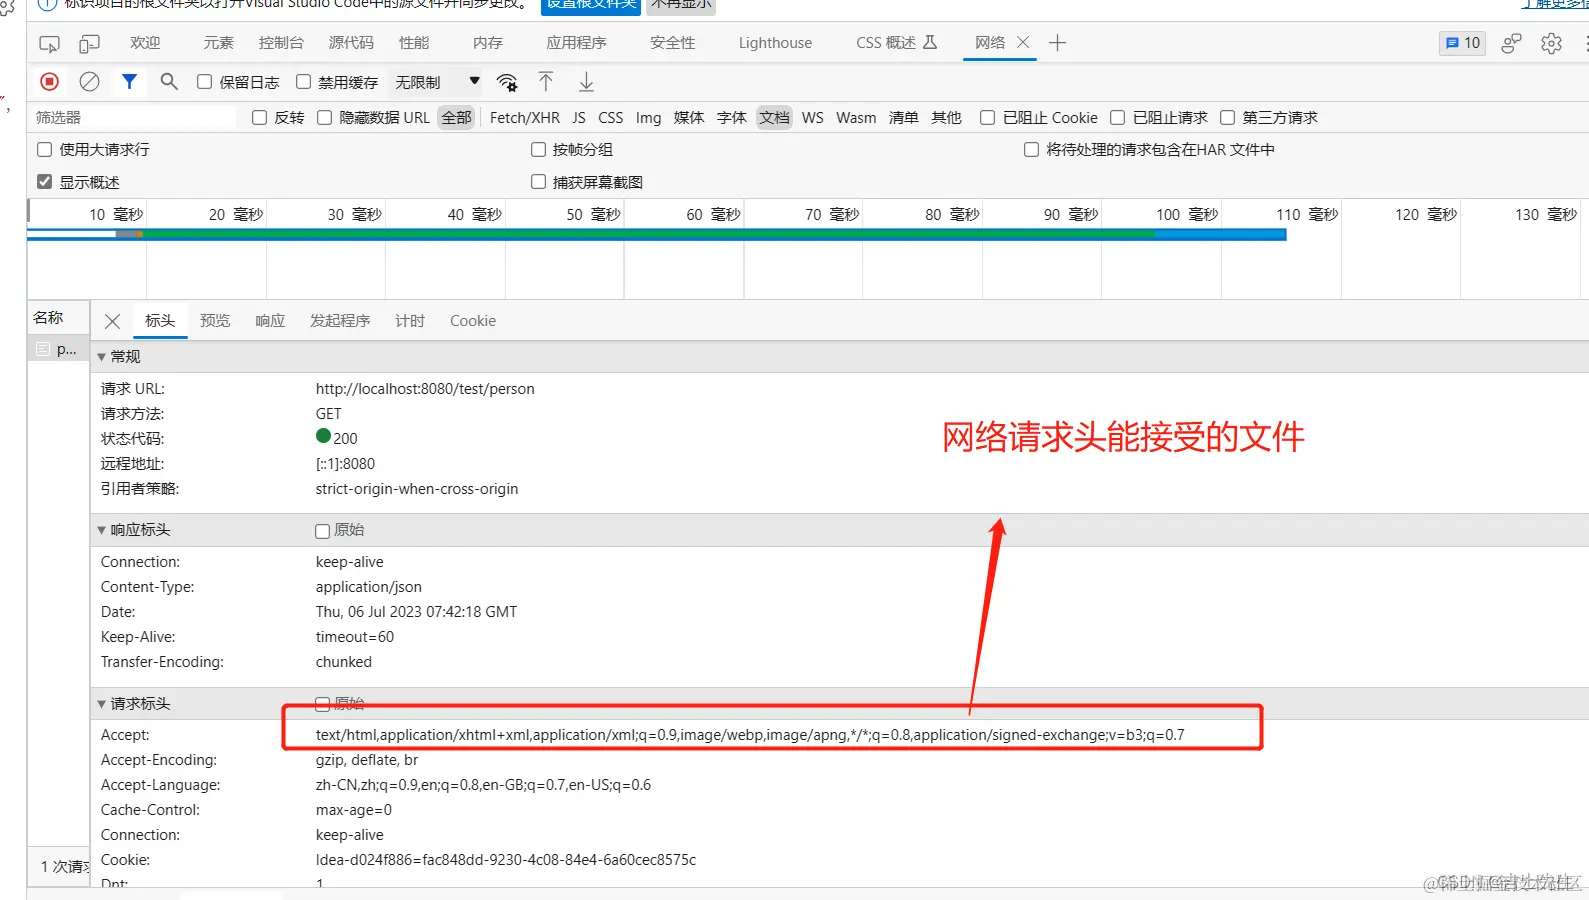Image resolution: width=1589 pixels, height=900 pixels.
Task: Add a new DevTools tab with plus
Action: 1057,42
